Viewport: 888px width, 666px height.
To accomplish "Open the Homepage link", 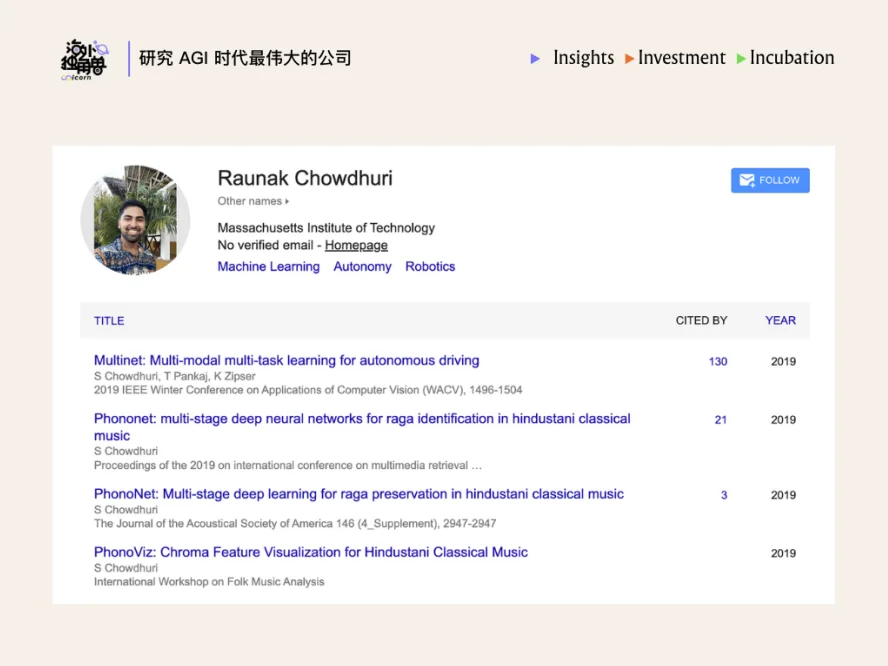I will (356, 245).
